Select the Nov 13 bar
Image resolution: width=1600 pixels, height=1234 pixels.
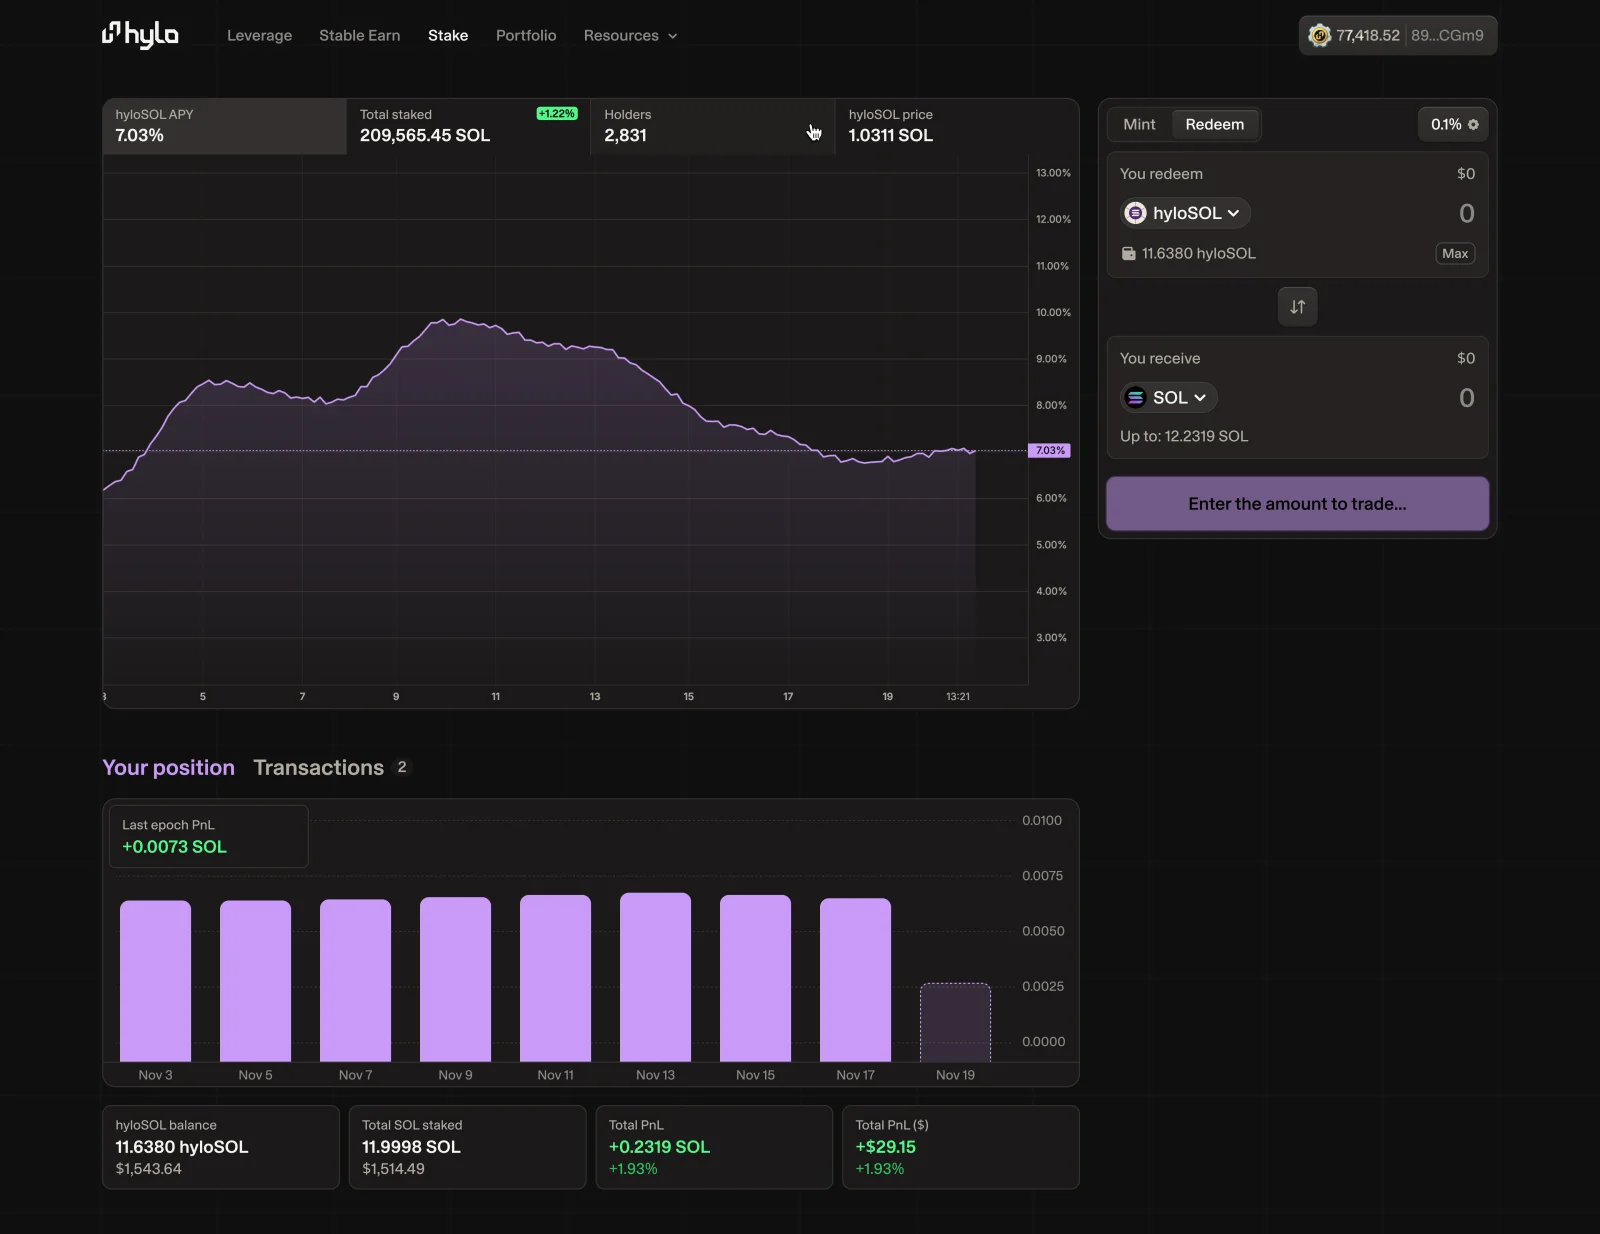coord(655,977)
